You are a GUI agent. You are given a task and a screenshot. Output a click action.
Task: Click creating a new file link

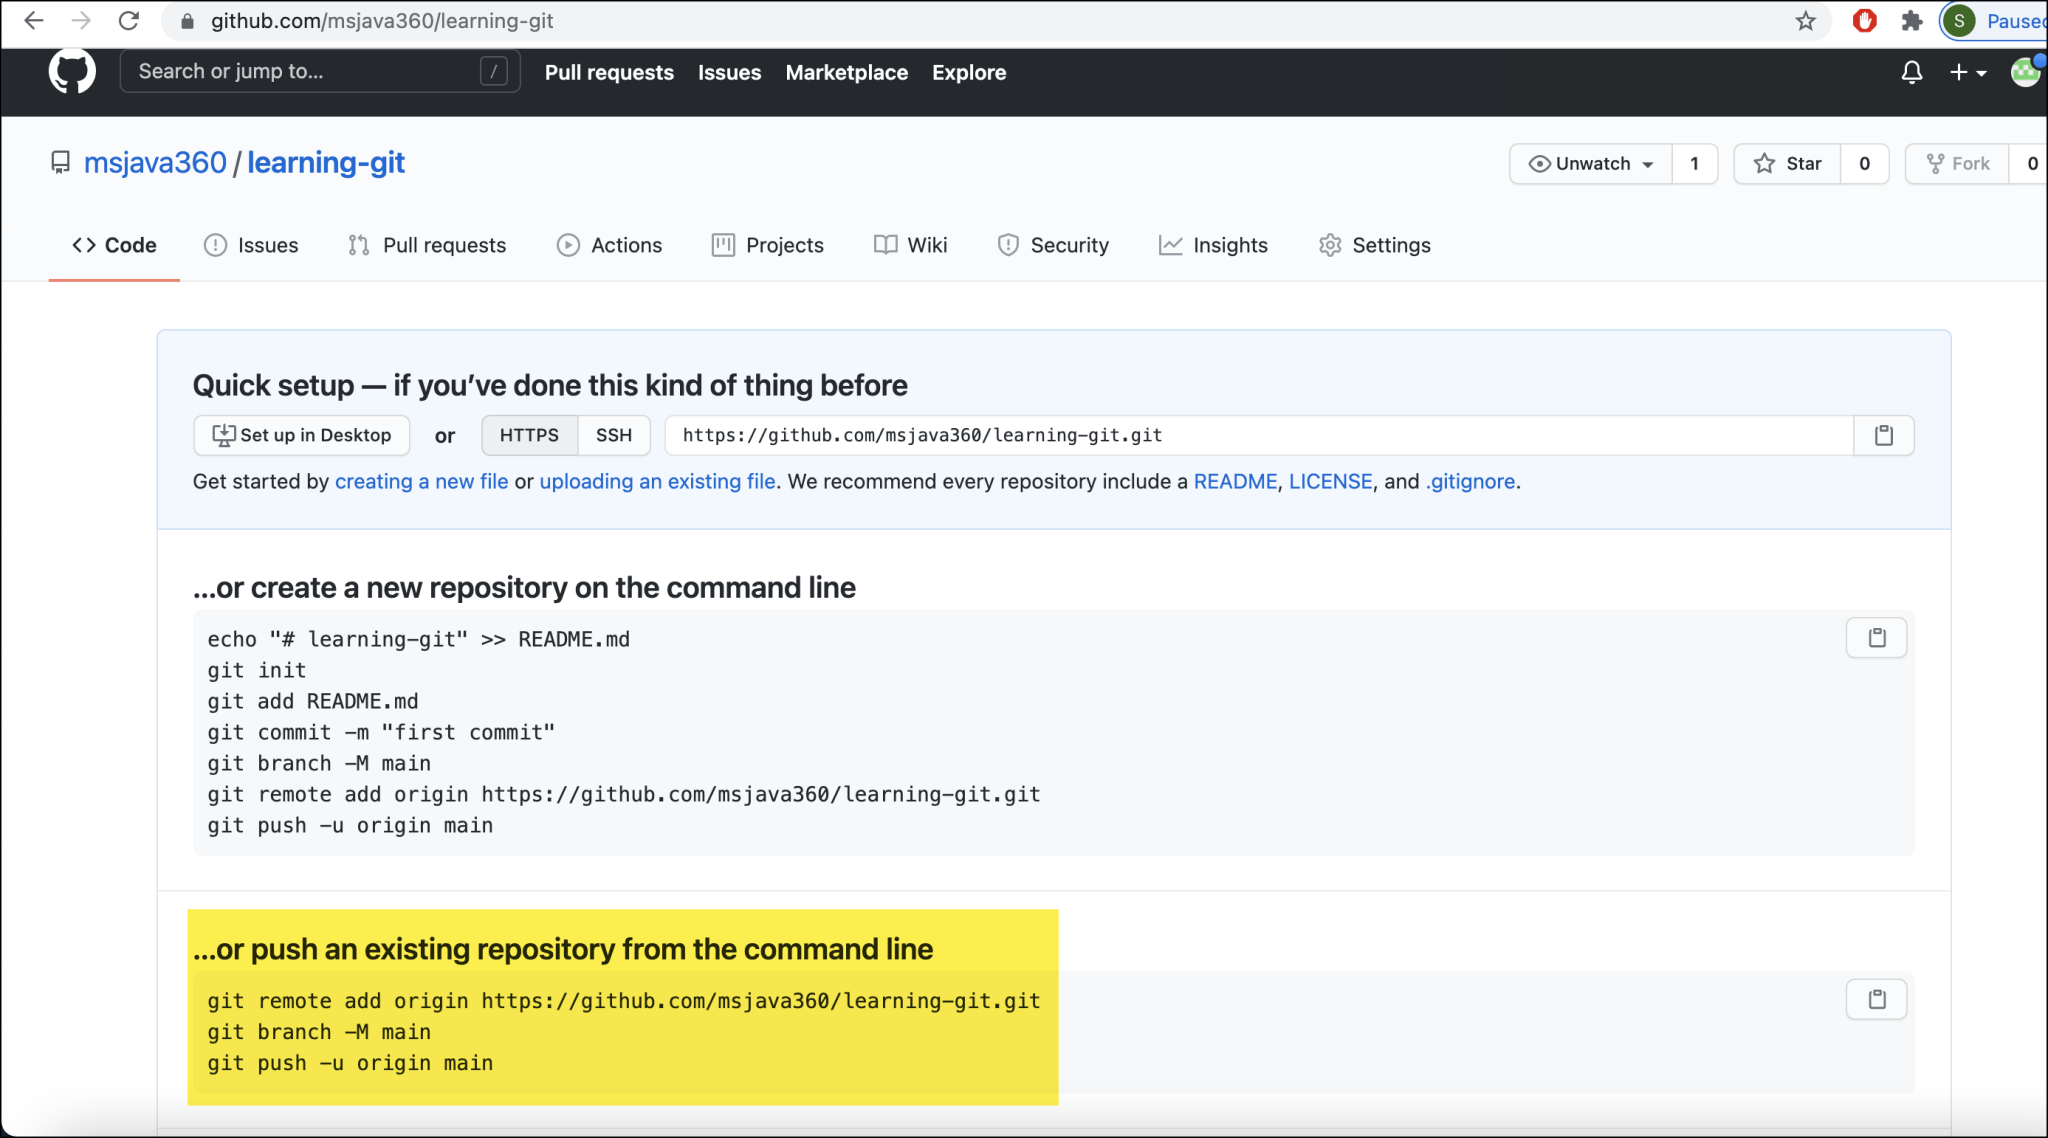[421, 481]
